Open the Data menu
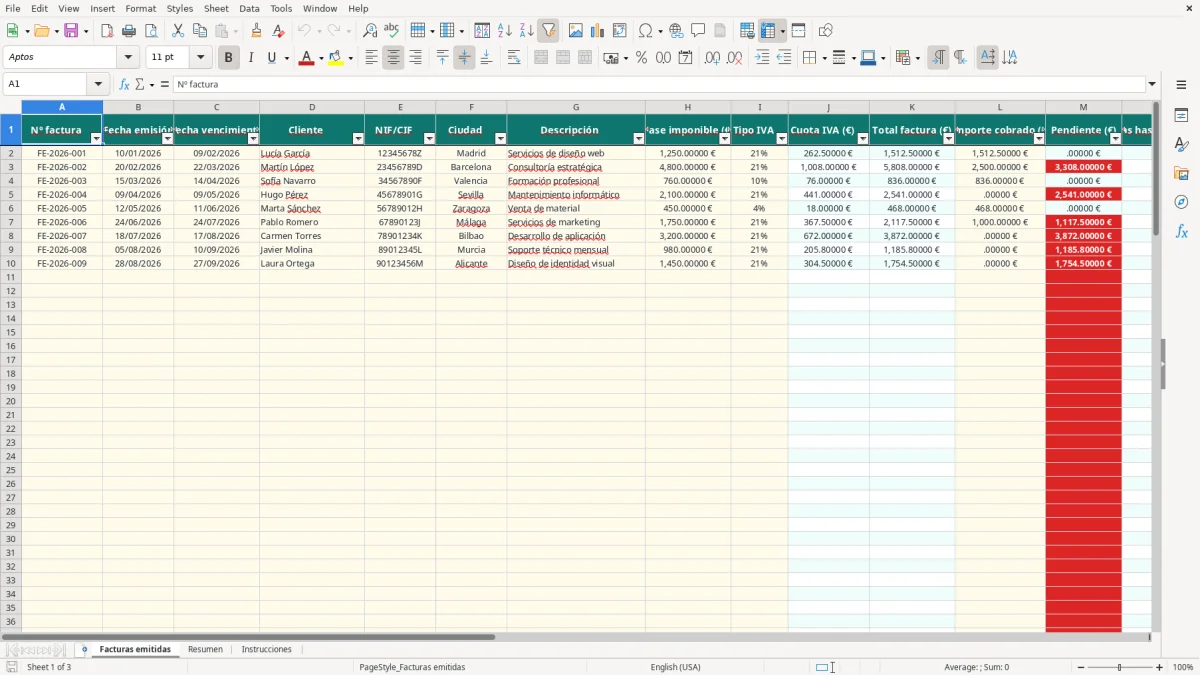 (x=249, y=8)
